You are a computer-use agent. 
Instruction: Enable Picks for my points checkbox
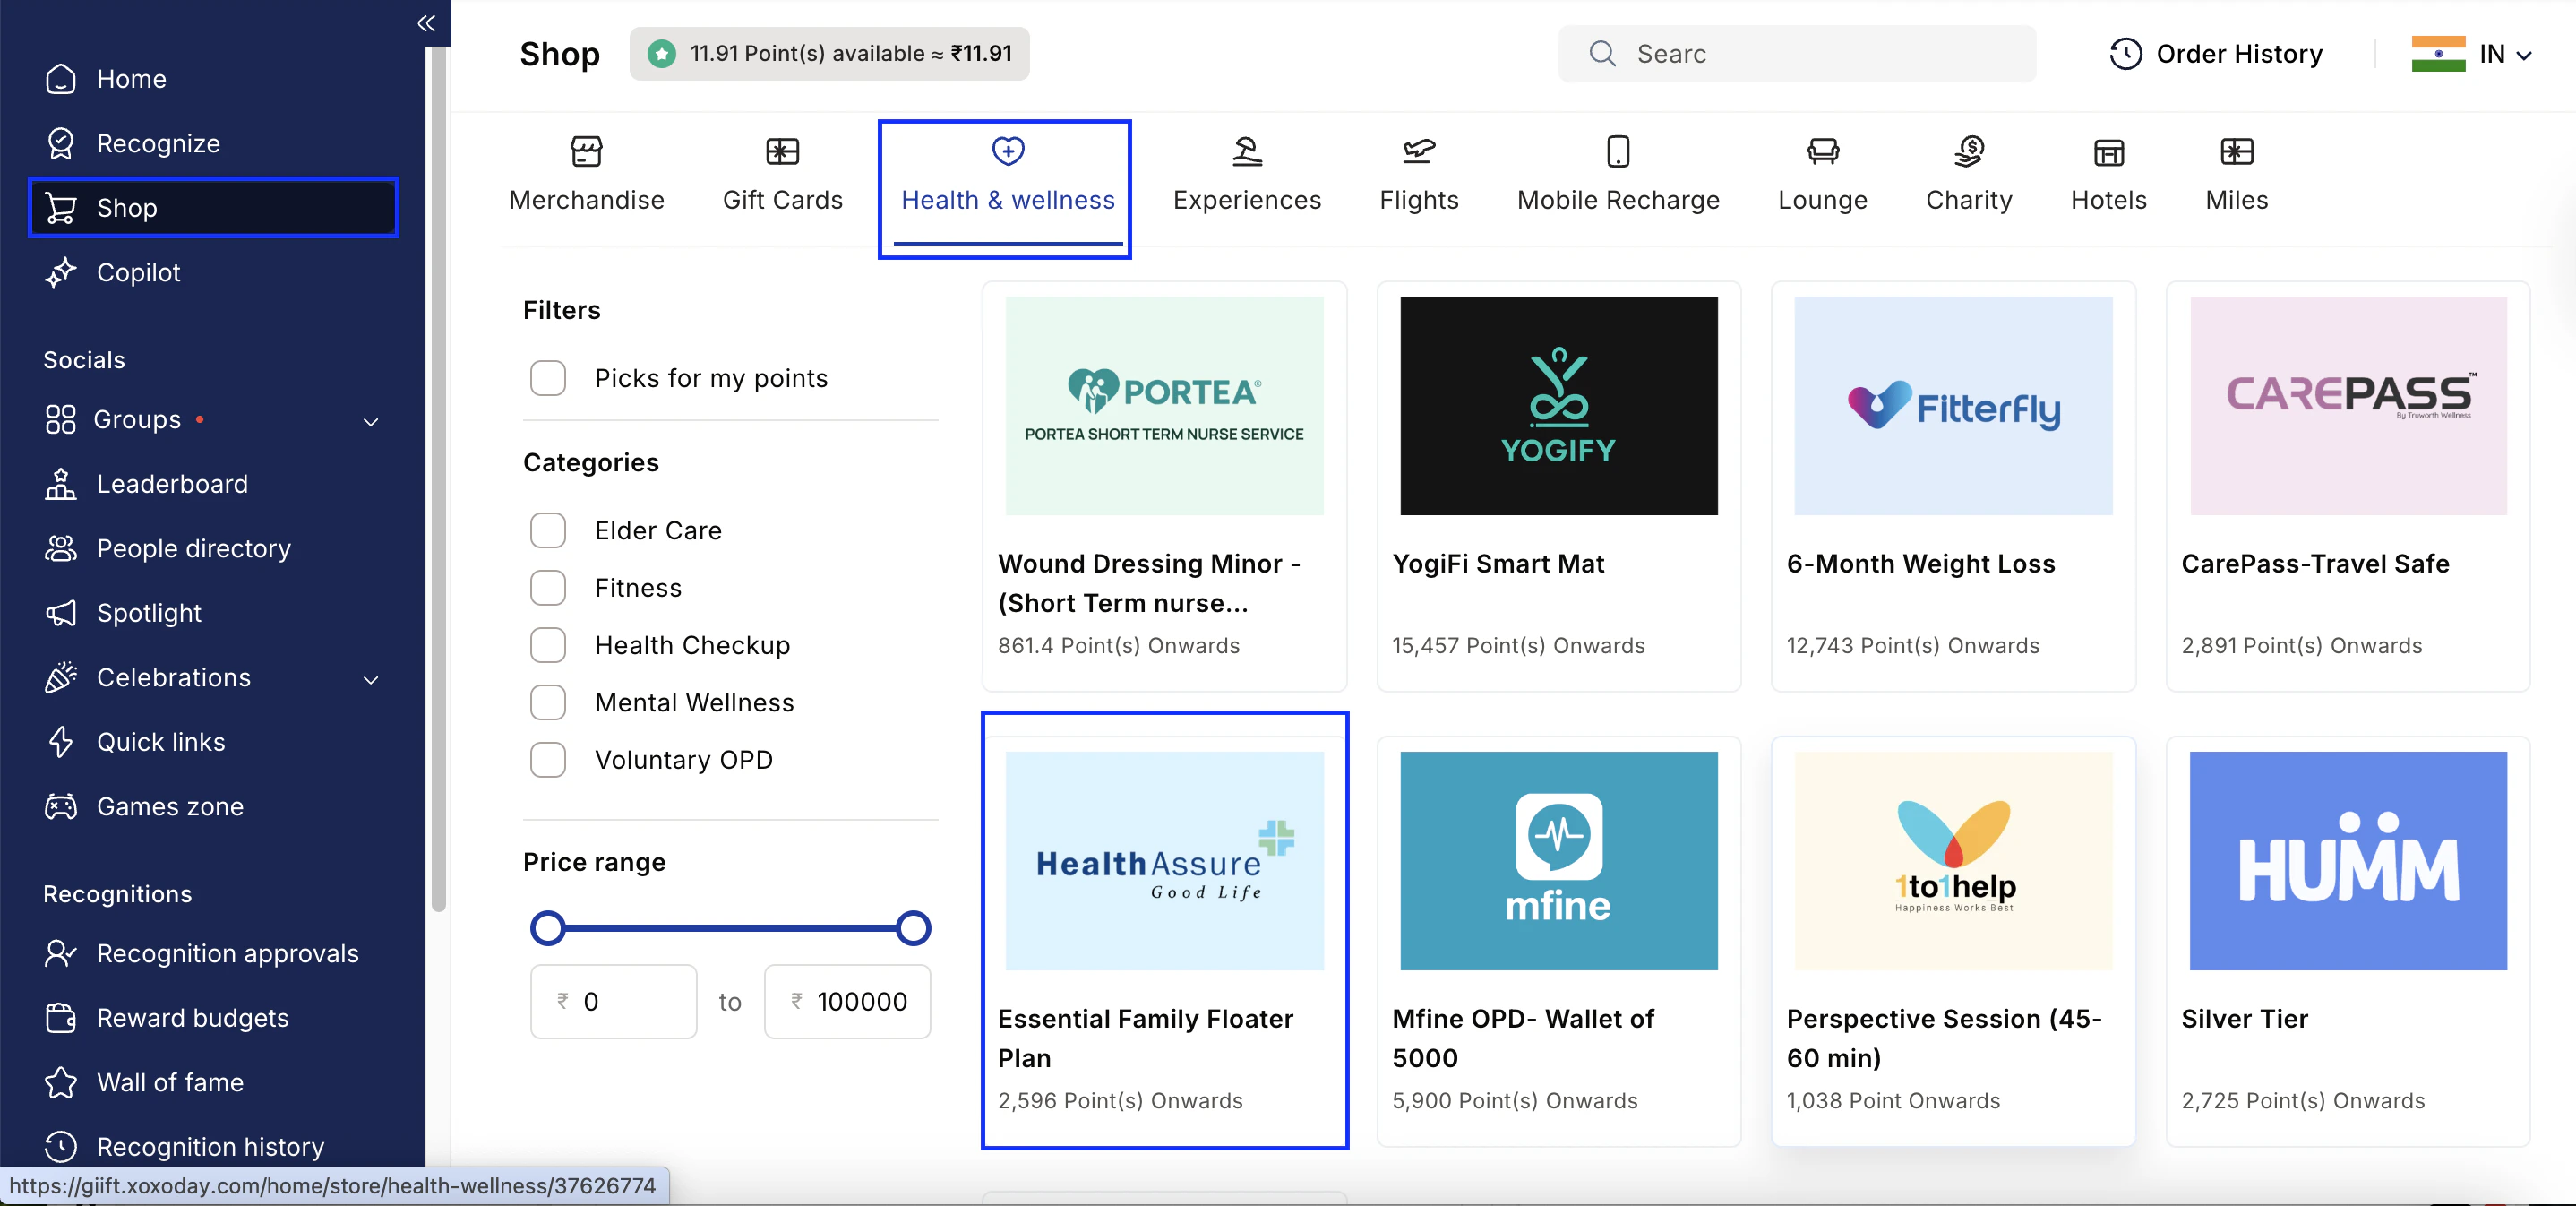click(548, 378)
